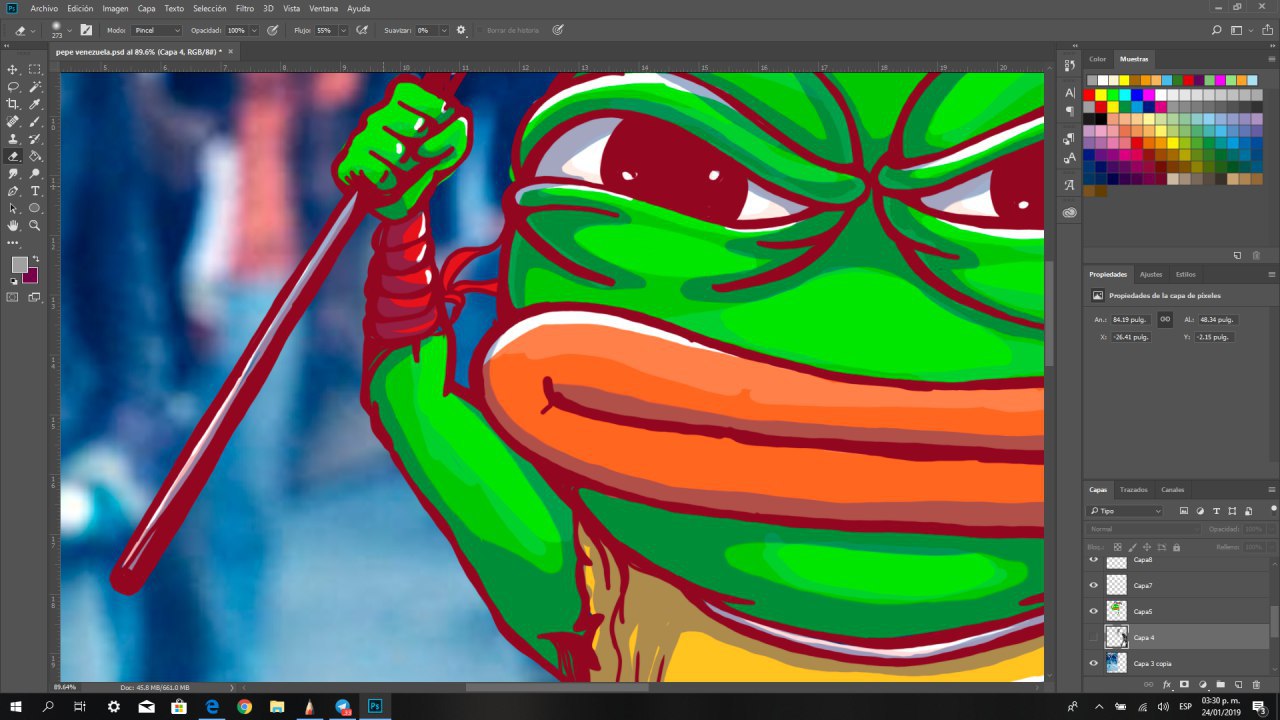Open the Flujo slider dropdown
The image size is (1280, 720).
[343, 30]
